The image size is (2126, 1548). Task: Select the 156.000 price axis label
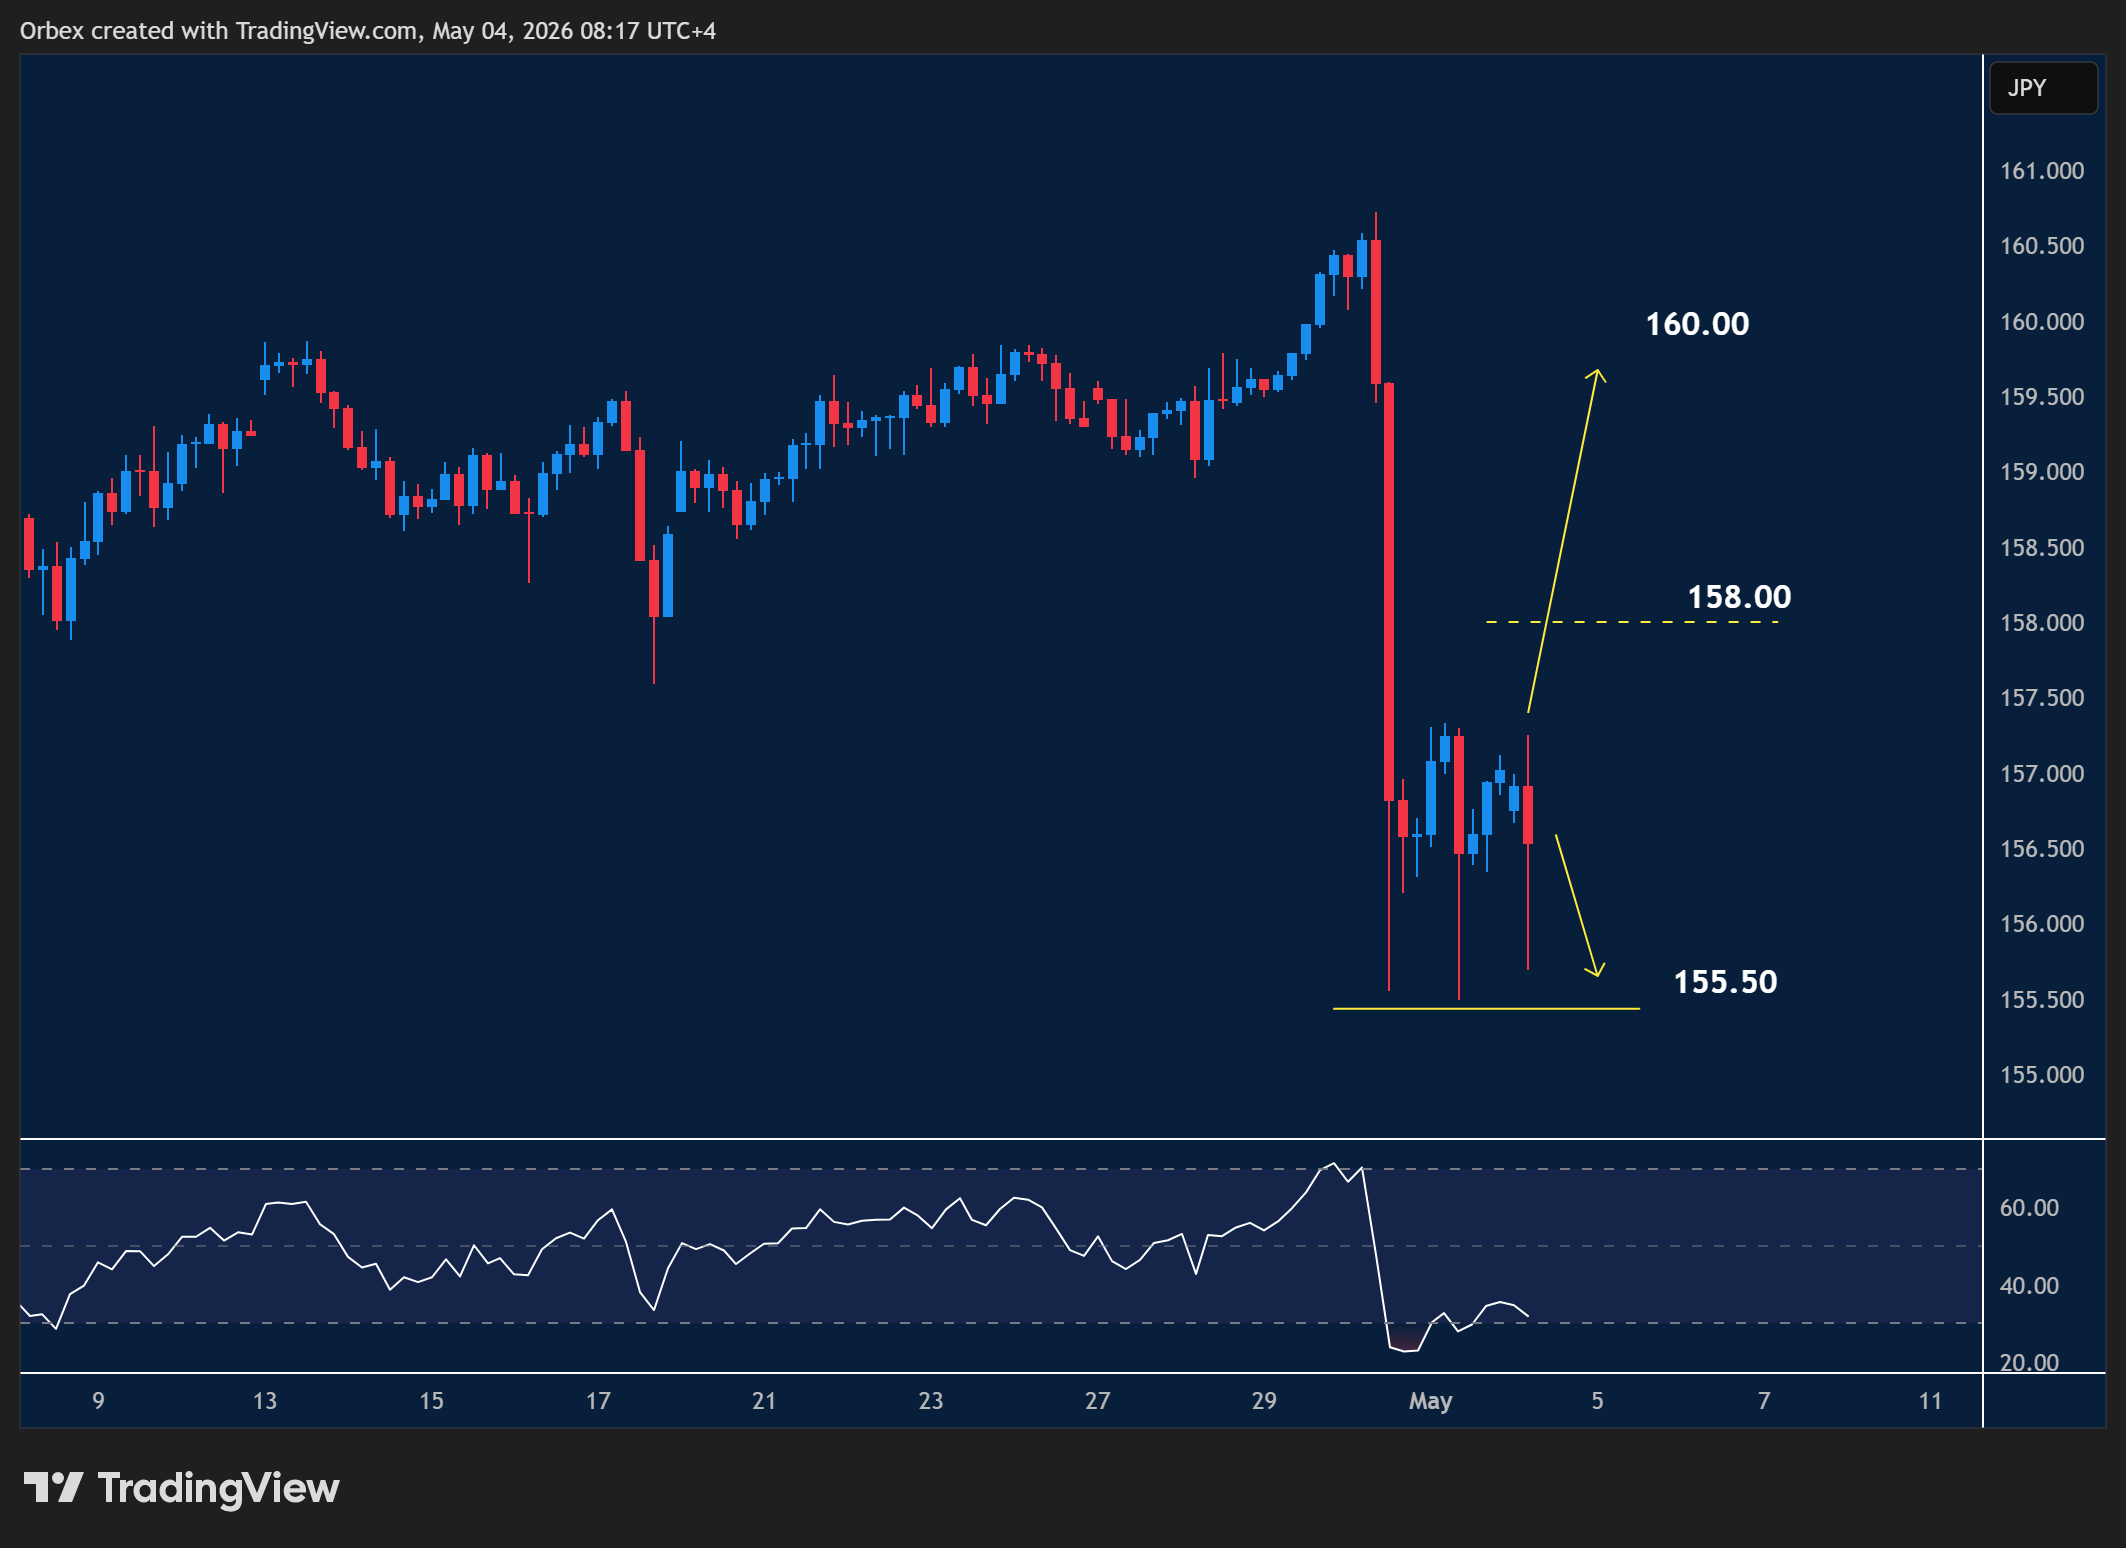tap(2042, 924)
